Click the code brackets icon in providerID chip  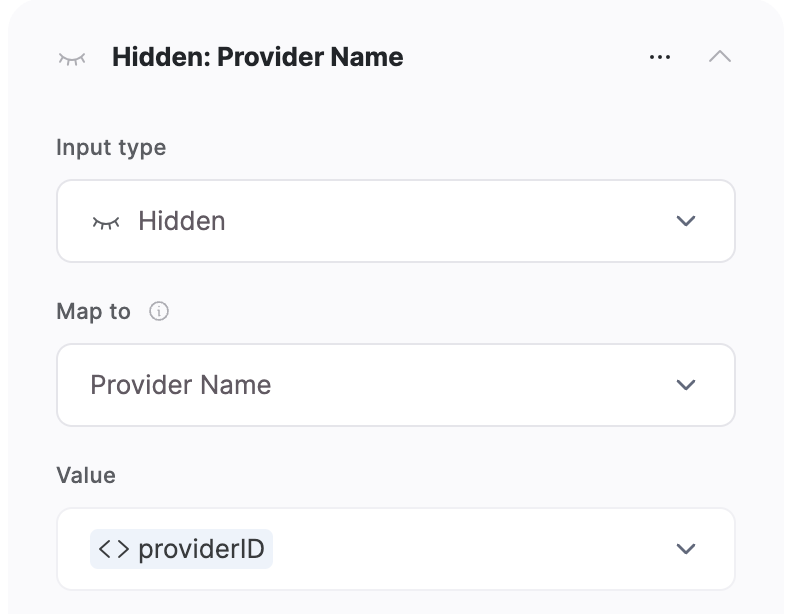tap(114, 549)
